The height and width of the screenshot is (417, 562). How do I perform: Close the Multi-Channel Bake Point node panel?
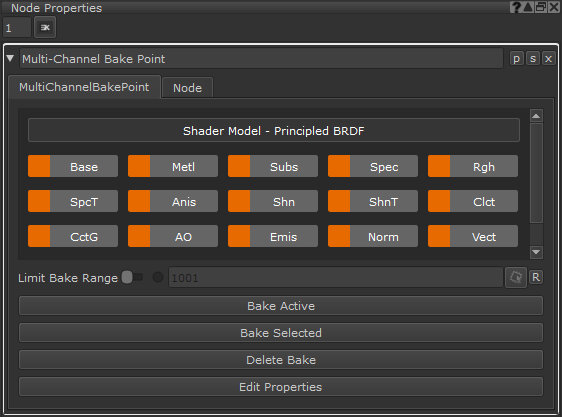point(548,59)
